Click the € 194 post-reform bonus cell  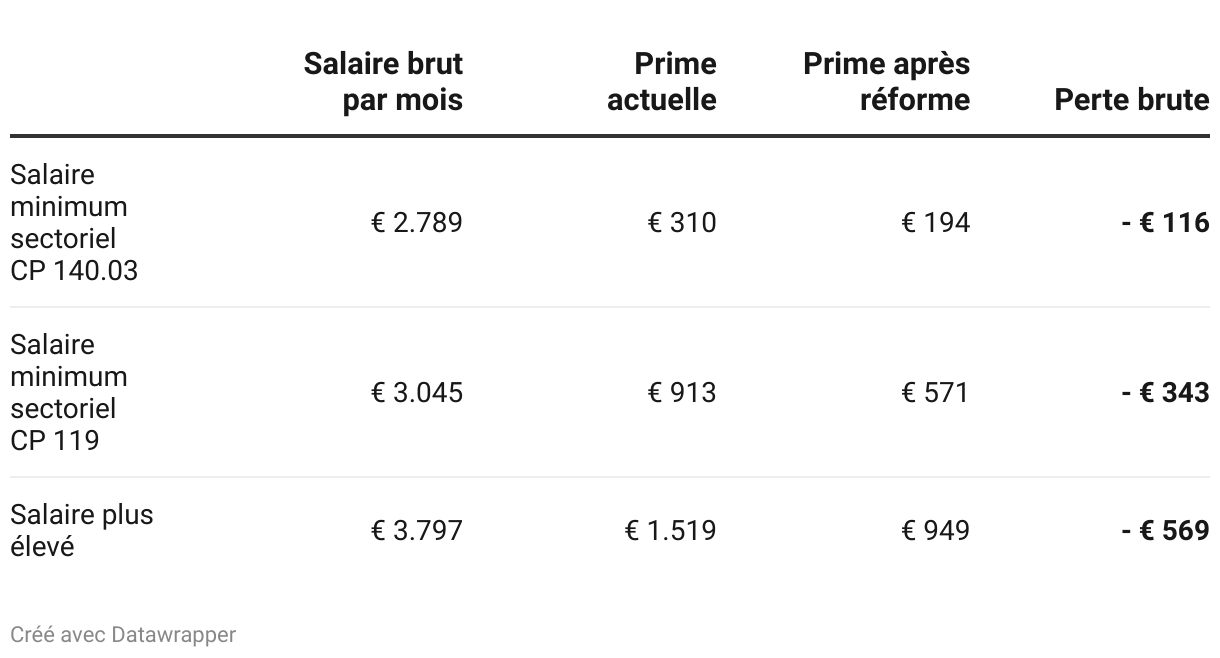point(935,222)
